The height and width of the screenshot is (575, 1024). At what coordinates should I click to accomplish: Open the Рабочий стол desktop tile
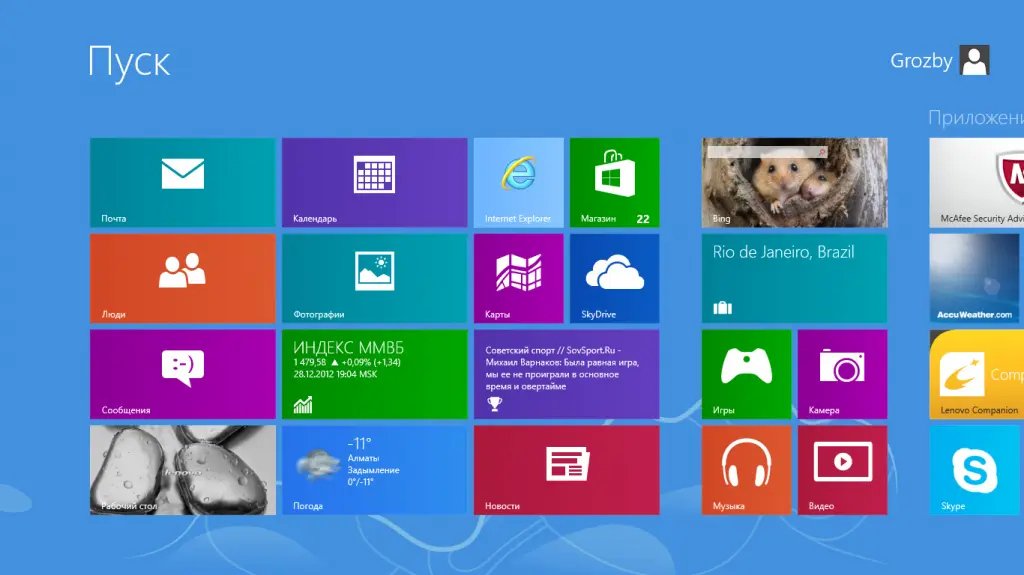point(183,470)
